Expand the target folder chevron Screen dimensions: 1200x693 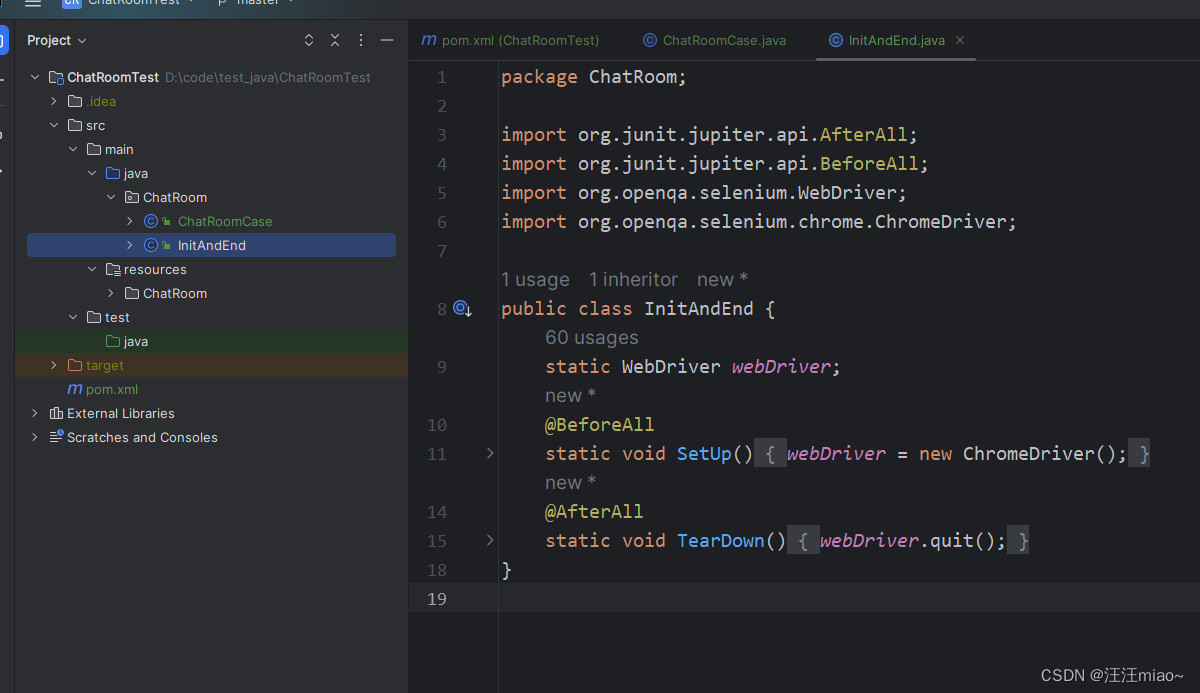[x=54, y=365]
